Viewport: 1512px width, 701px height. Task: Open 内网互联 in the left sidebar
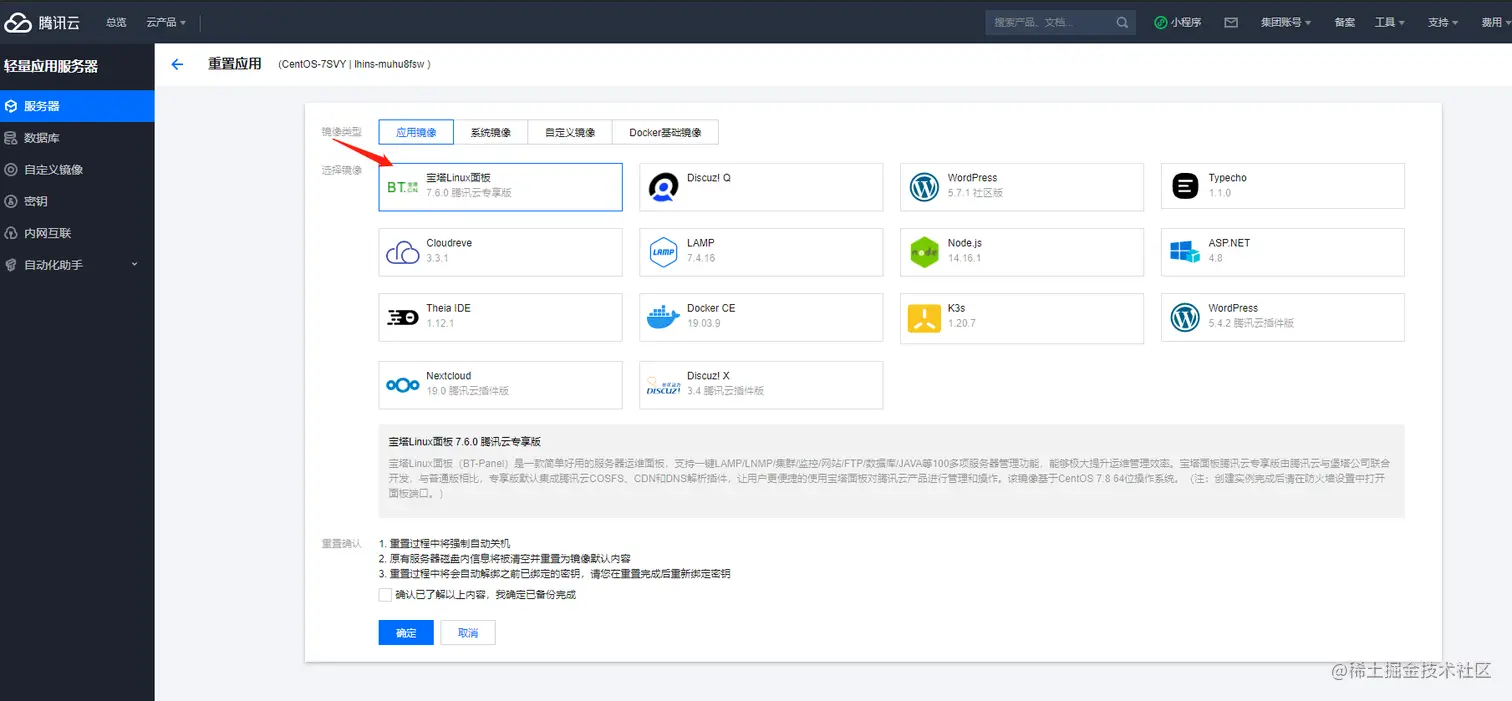(77, 233)
